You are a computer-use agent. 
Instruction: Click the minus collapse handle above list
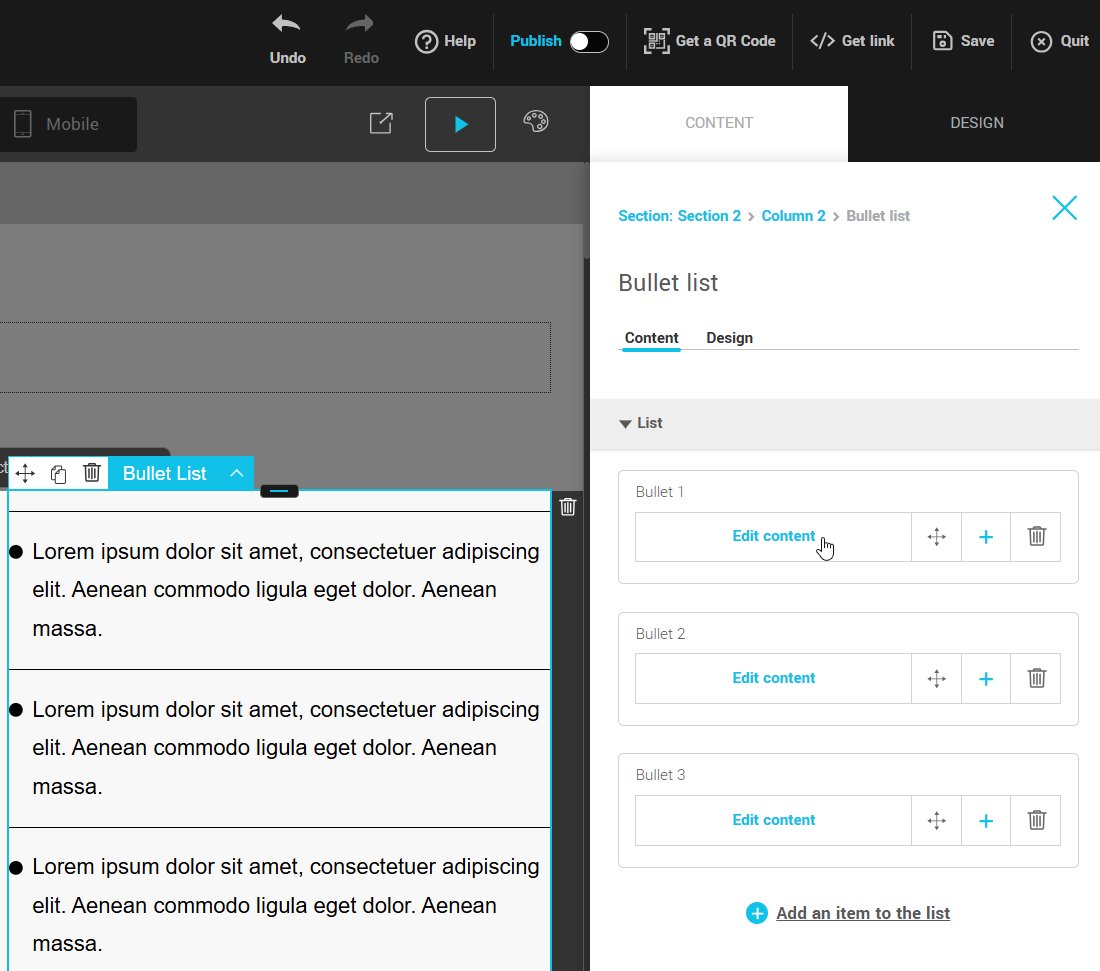tap(279, 491)
